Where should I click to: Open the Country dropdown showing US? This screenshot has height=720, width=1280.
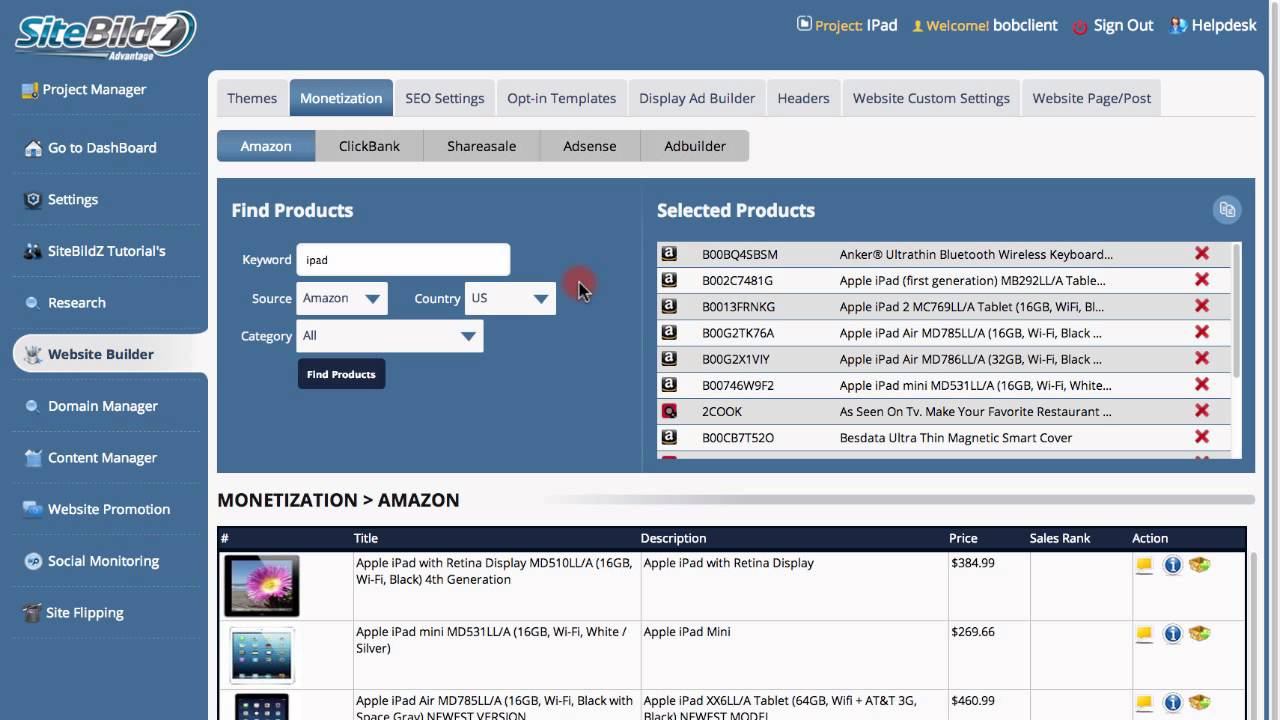pos(510,298)
